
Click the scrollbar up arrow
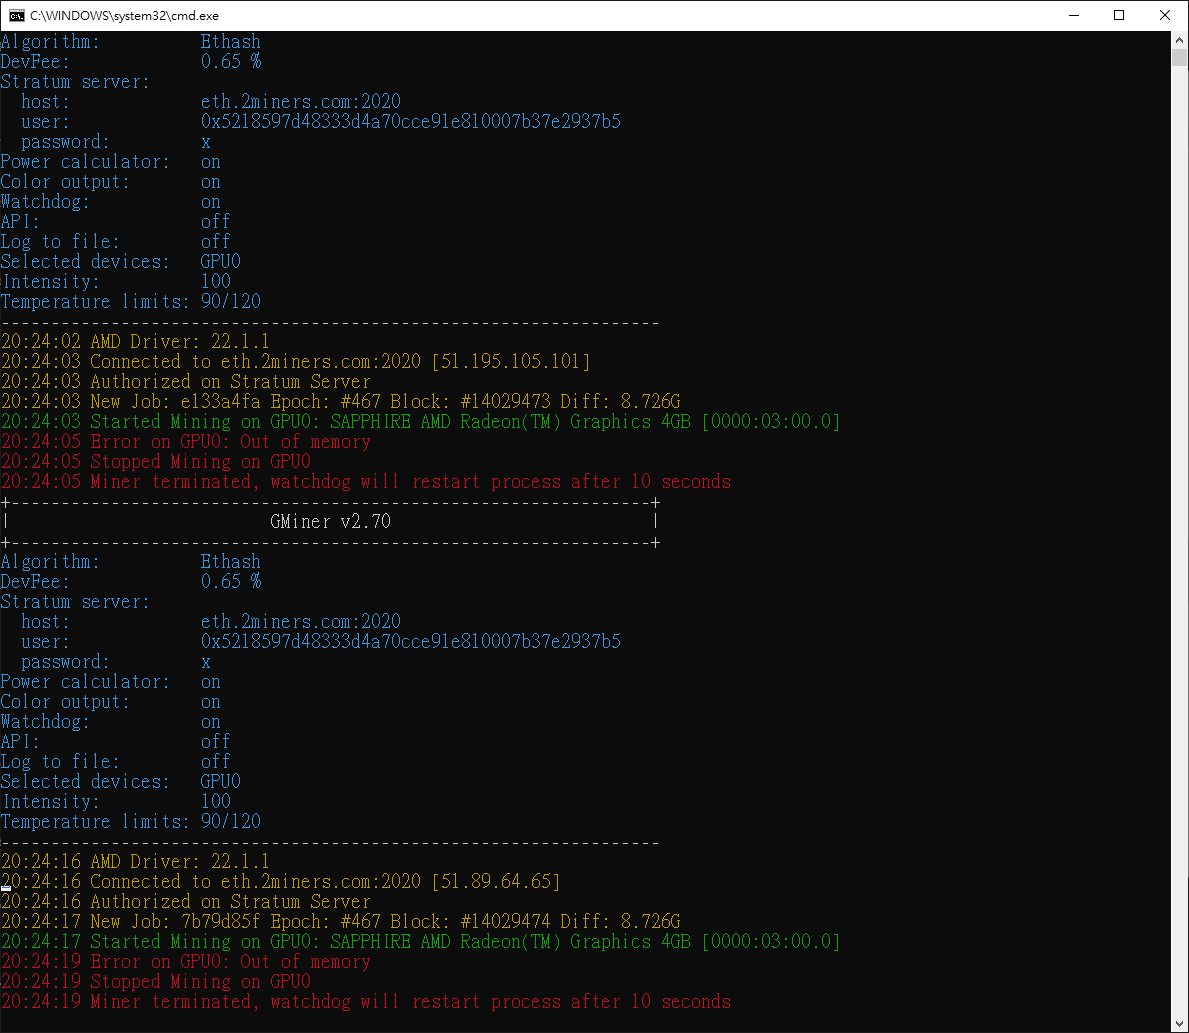click(x=1180, y=39)
